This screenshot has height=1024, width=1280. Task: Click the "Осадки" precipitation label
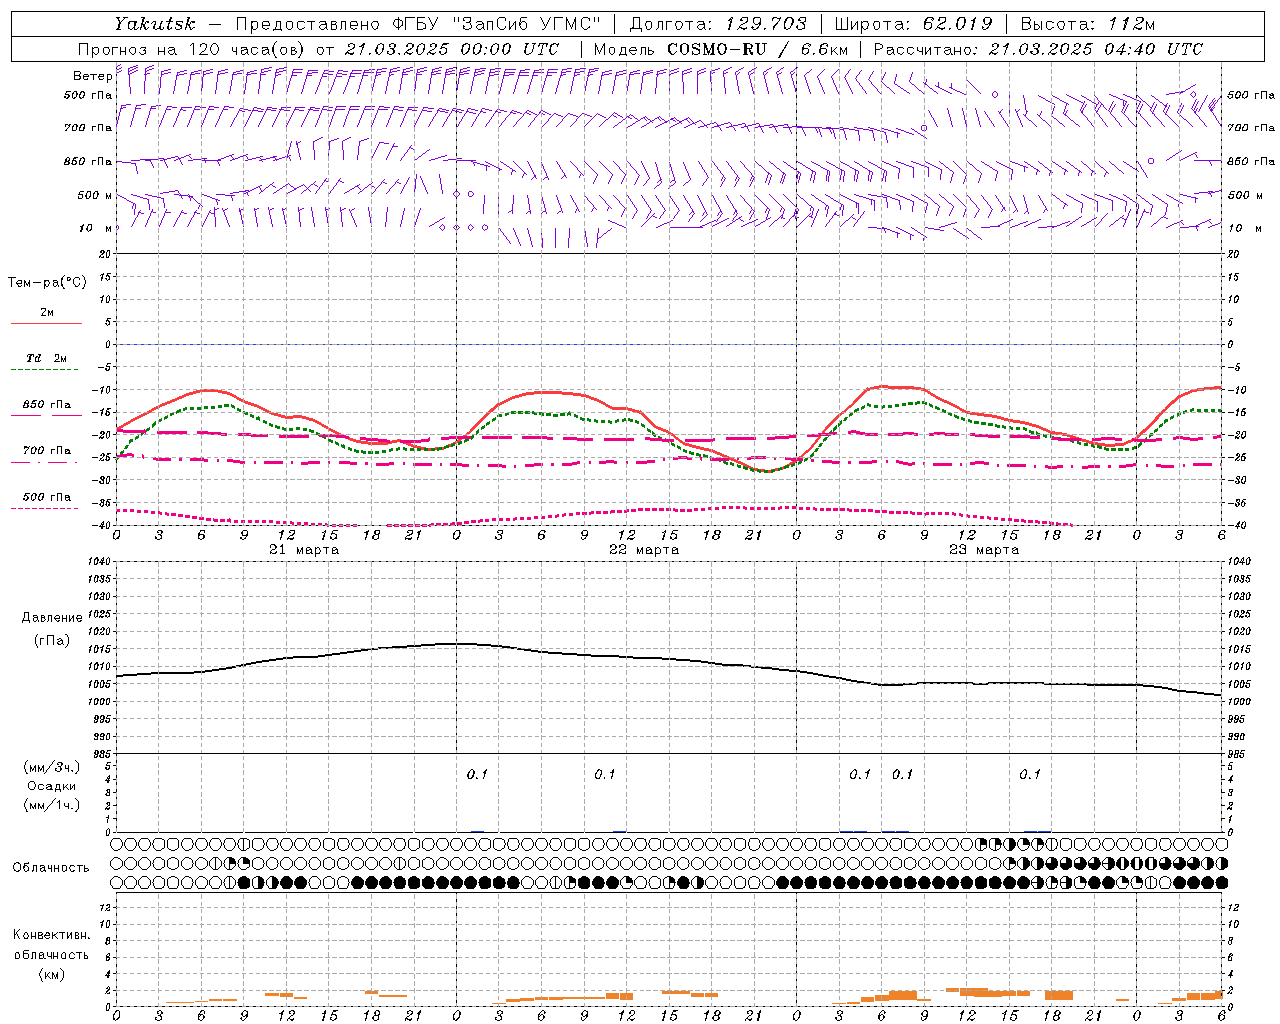pyautogui.click(x=52, y=786)
